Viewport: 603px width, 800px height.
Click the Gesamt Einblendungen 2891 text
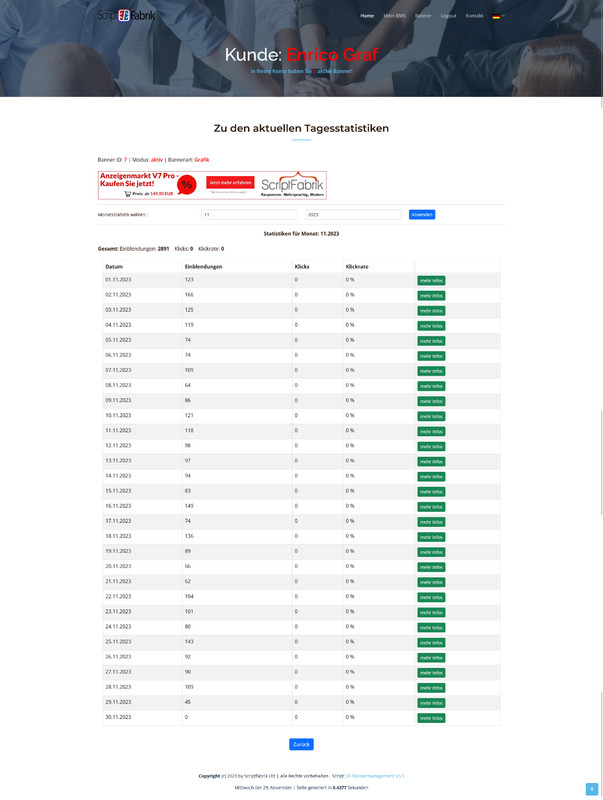click(133, 249)
